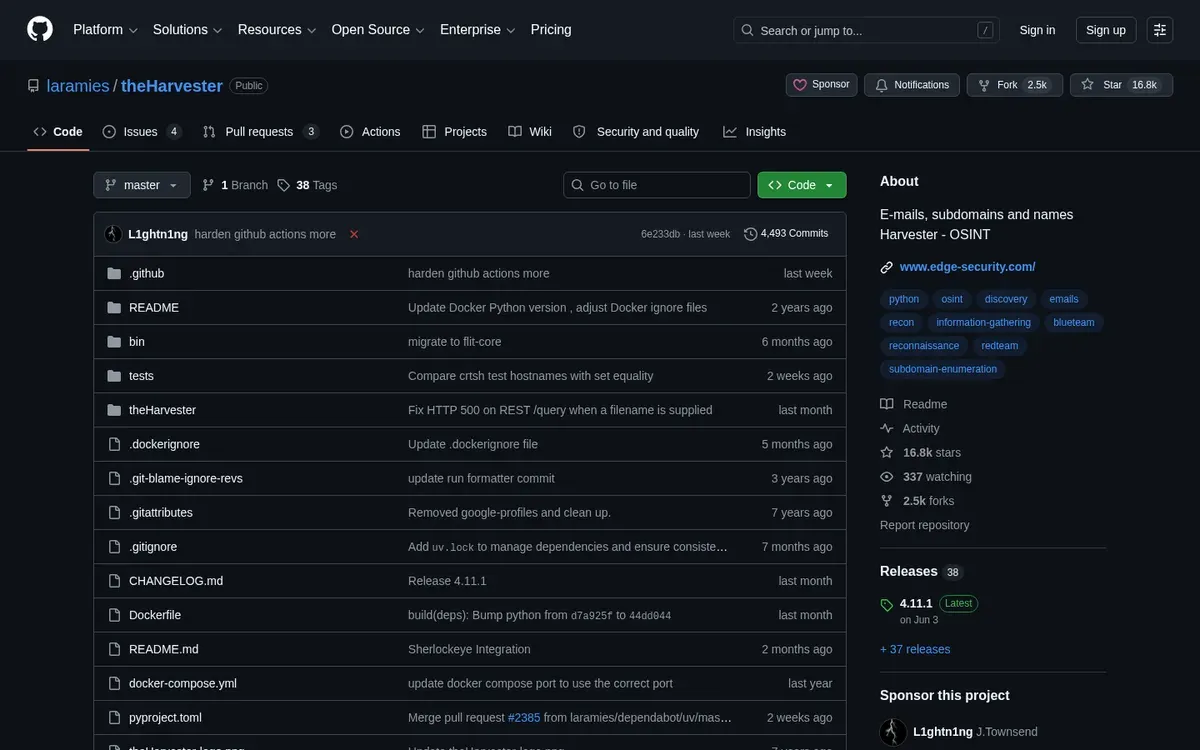Expand the Solutions menu
Viewport: 1200px width, 750px height.
pos(187,30)
